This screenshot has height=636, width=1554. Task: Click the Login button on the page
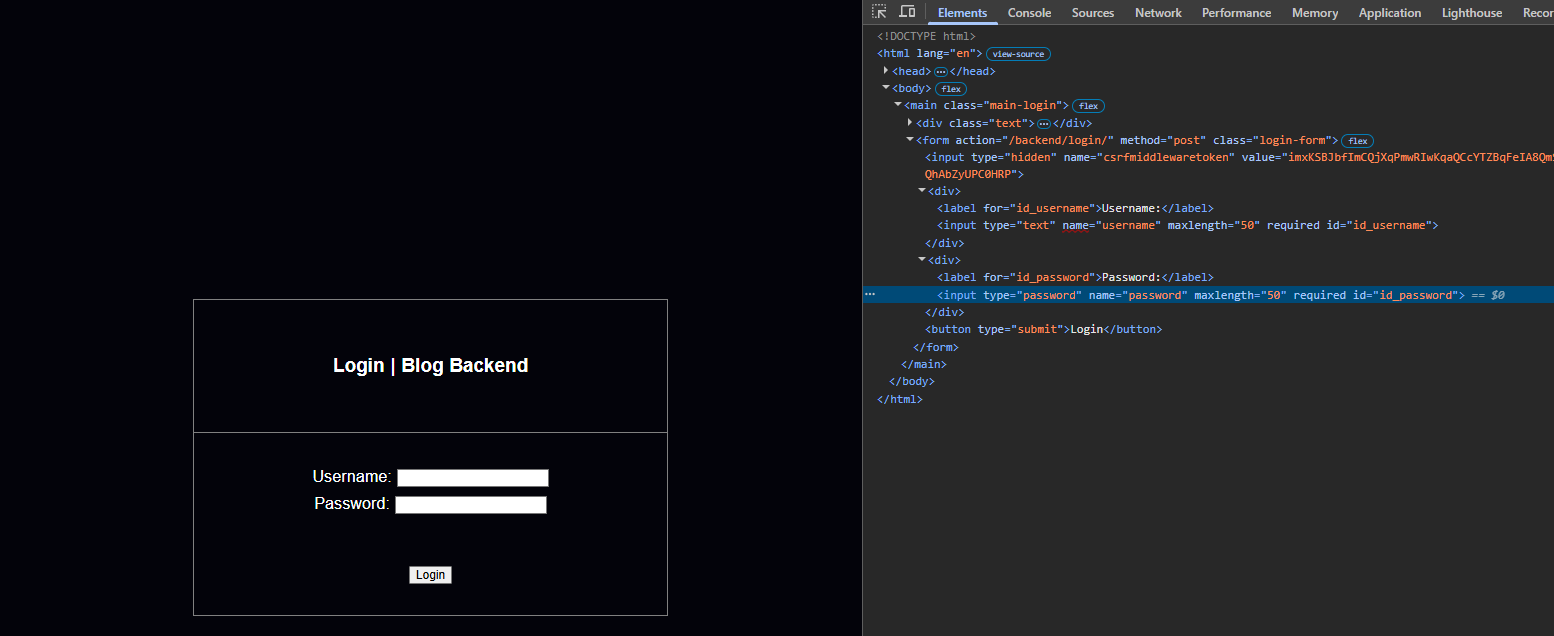pyautogui.click(x=430, y=575)
